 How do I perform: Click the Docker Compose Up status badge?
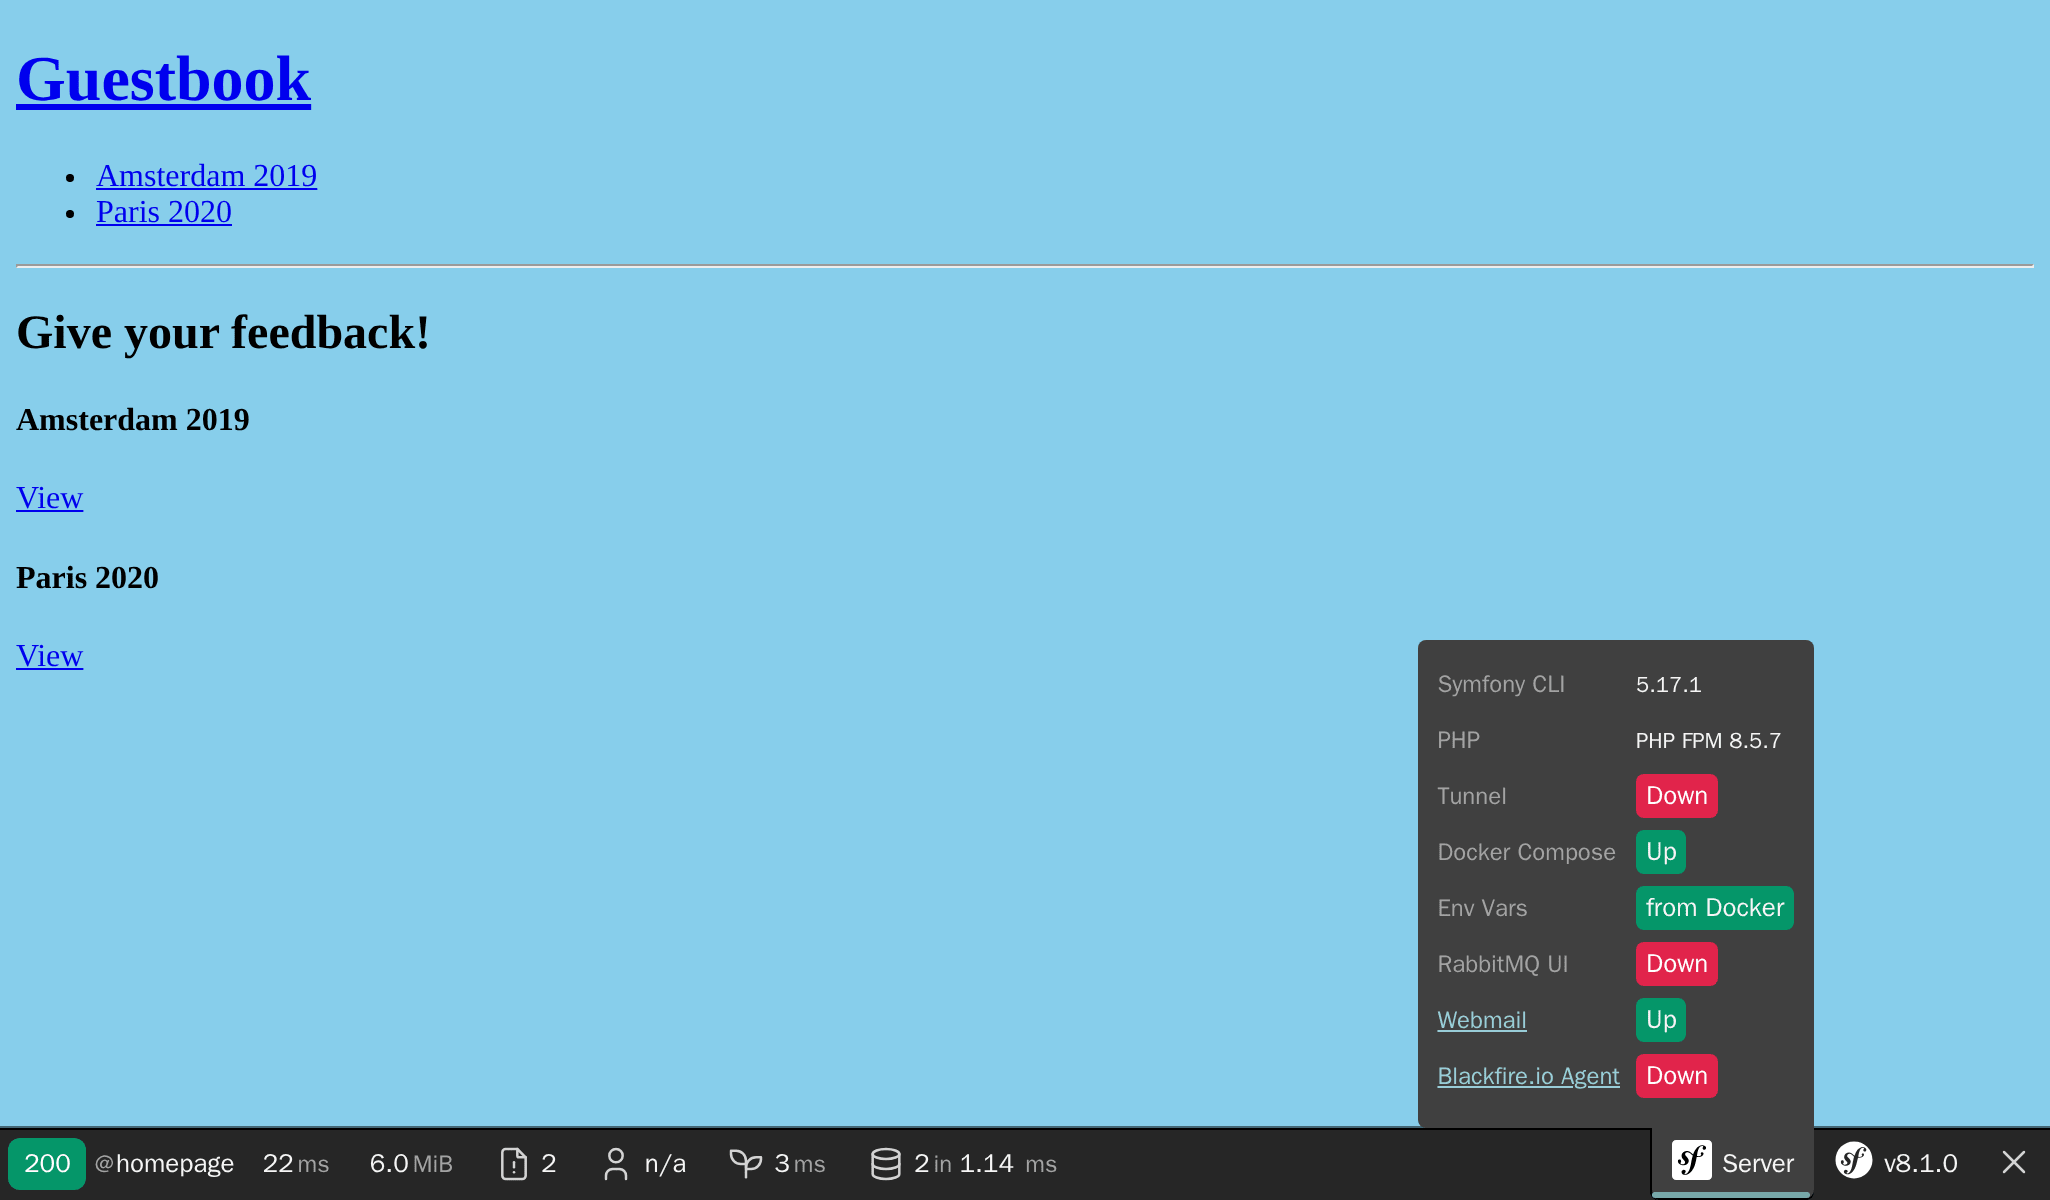tap(1661, 852)
